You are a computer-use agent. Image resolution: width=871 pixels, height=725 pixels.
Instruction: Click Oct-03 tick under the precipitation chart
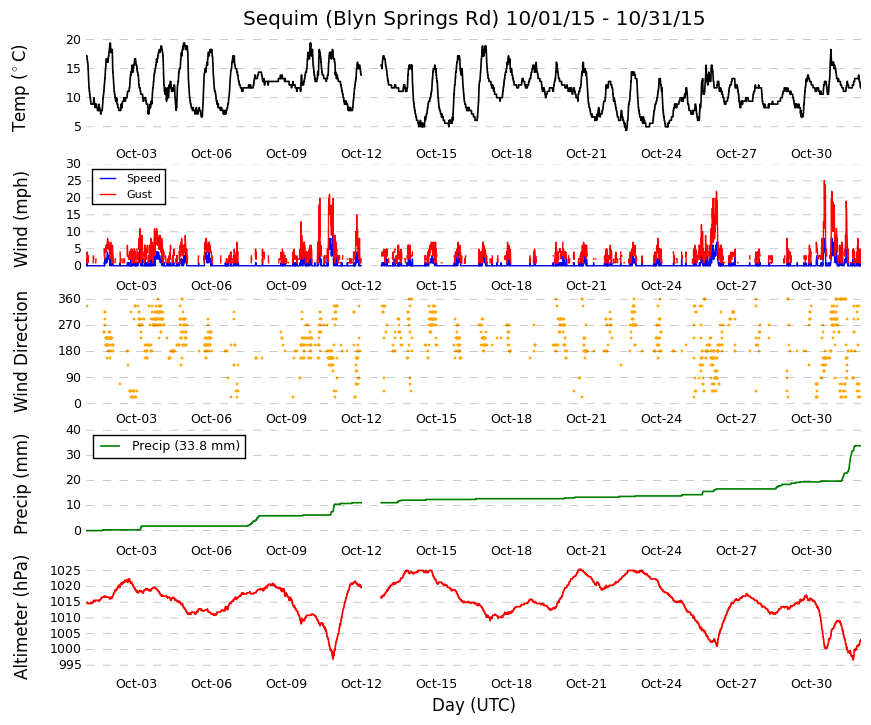pos(136,551)
